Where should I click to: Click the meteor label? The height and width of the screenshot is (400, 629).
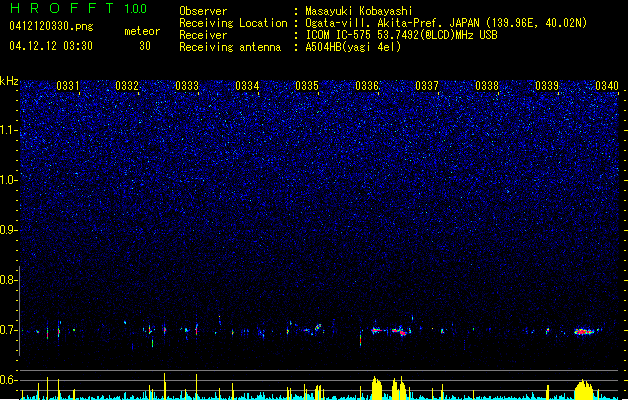tap(142, 31)
